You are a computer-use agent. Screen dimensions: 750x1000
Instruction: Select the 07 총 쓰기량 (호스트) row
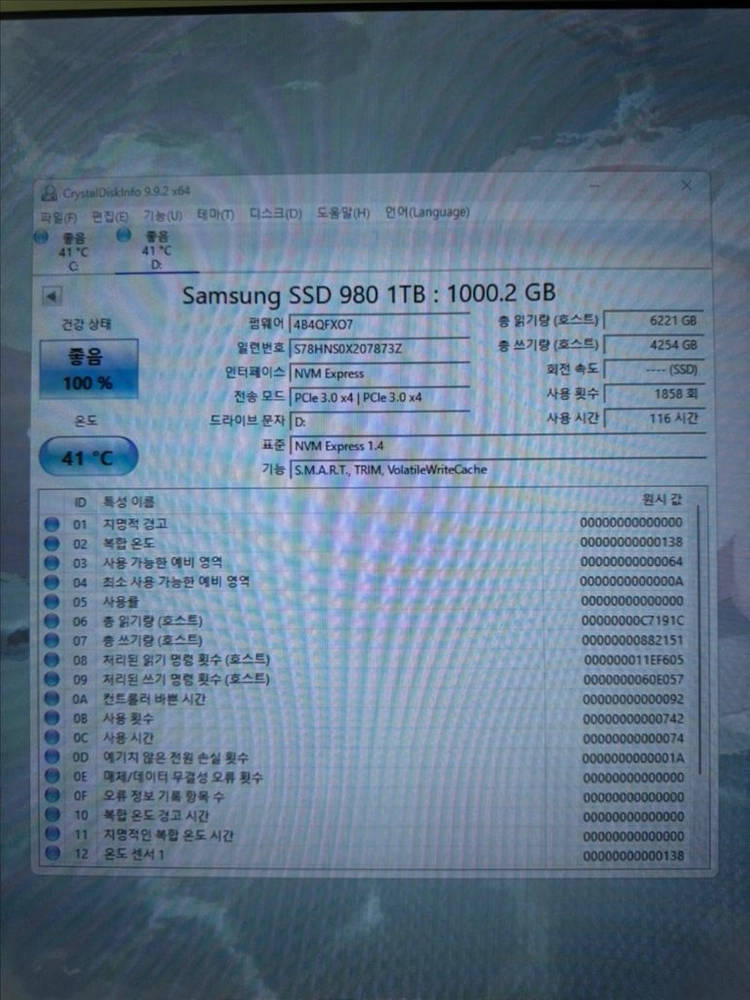367,640
